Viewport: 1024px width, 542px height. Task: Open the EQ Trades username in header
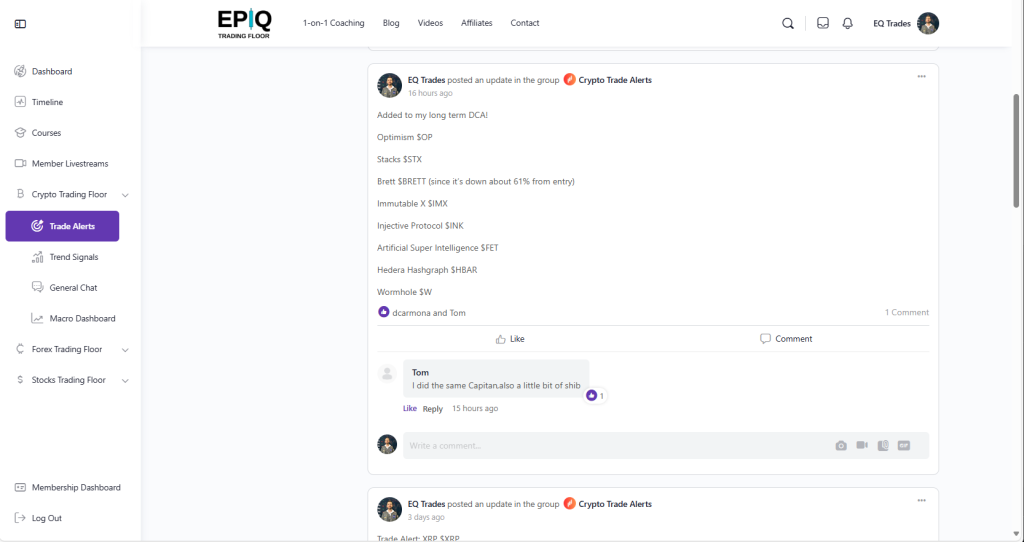pyautogui.click(x=891, y=24)
